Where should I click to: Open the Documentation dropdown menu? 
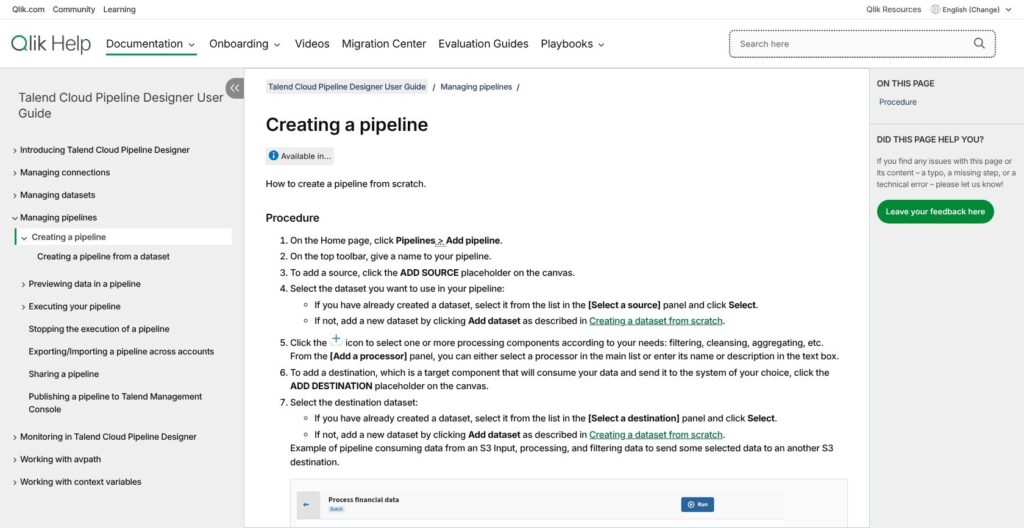click(x=150, y=44)
